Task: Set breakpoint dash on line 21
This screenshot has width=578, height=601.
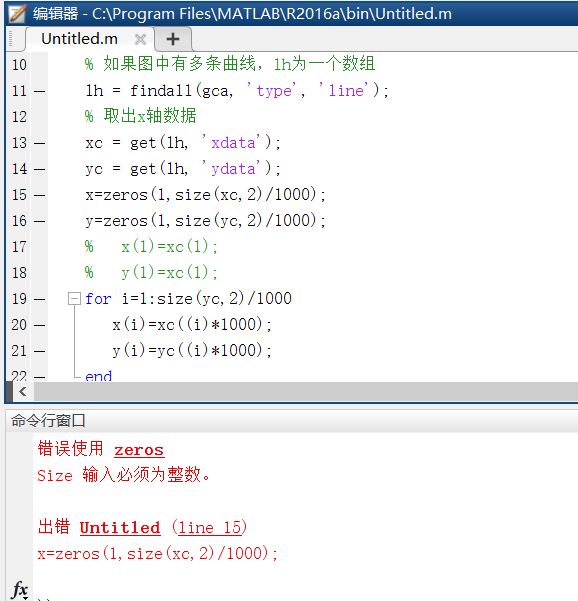Action: (x=39, y=351)
